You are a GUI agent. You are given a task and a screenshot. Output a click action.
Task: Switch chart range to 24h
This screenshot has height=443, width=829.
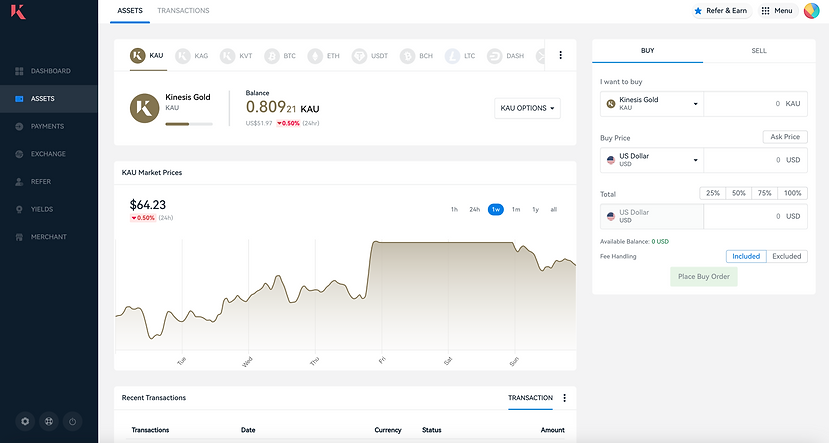click(475, 209)
